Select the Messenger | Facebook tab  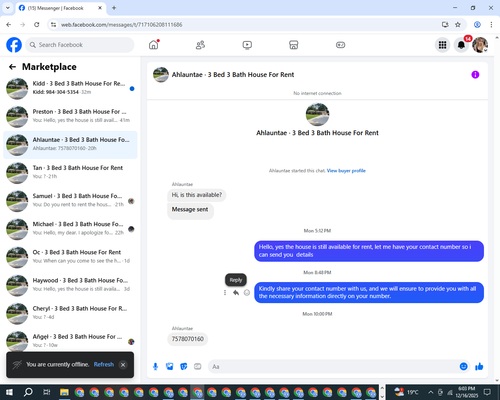pos(60,8)
